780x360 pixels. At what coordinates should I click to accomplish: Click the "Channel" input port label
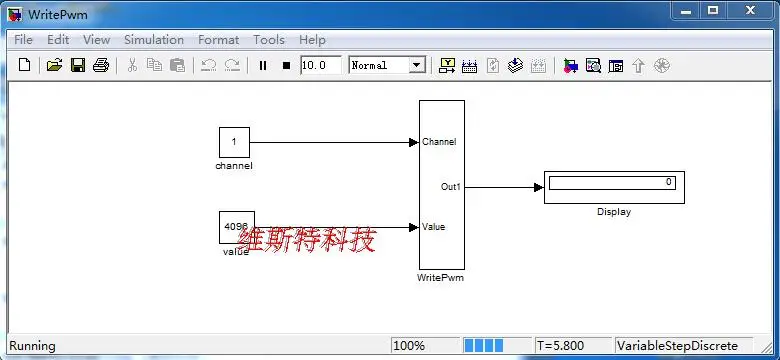[439, 142]
